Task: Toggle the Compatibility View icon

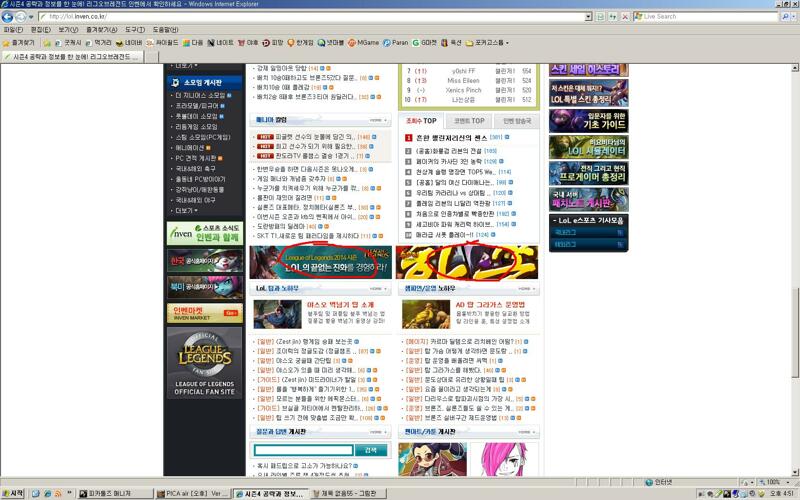Action: coord(601,17)
